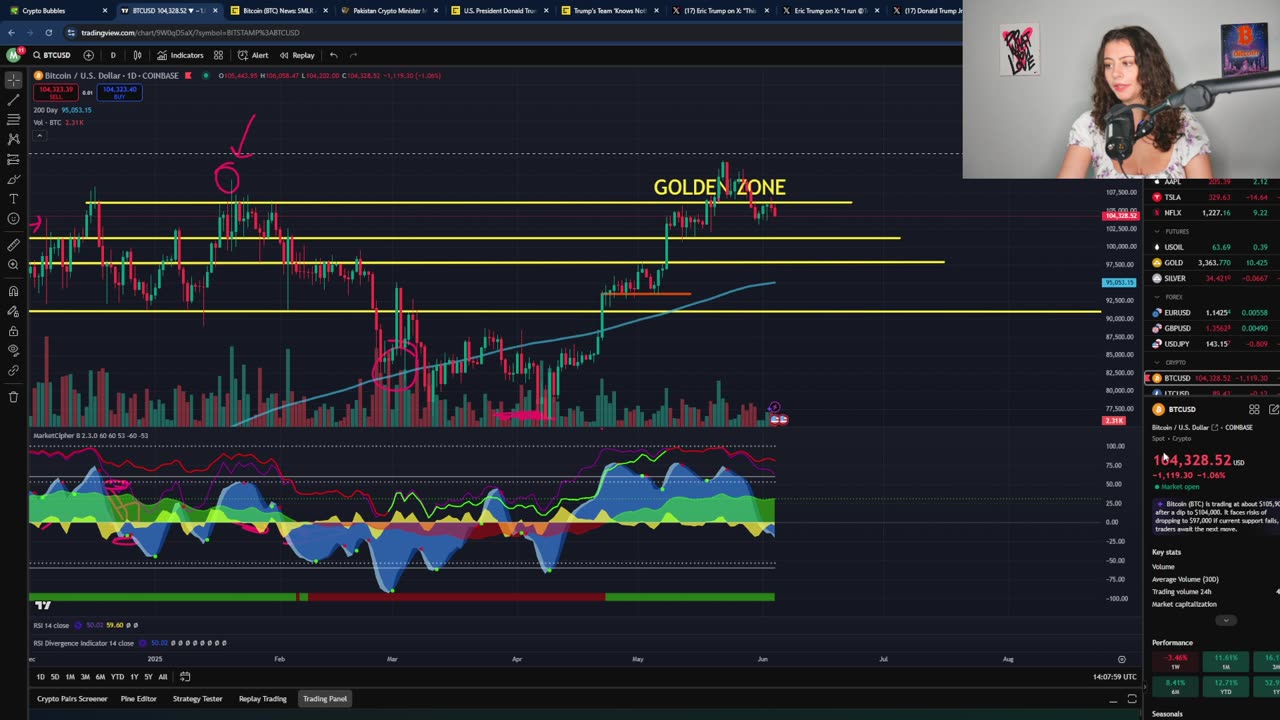Viewport: 1280px width, 720px height.
Task: Switch to the Crypto Bubbles browser tab
Action: (55, 11)
